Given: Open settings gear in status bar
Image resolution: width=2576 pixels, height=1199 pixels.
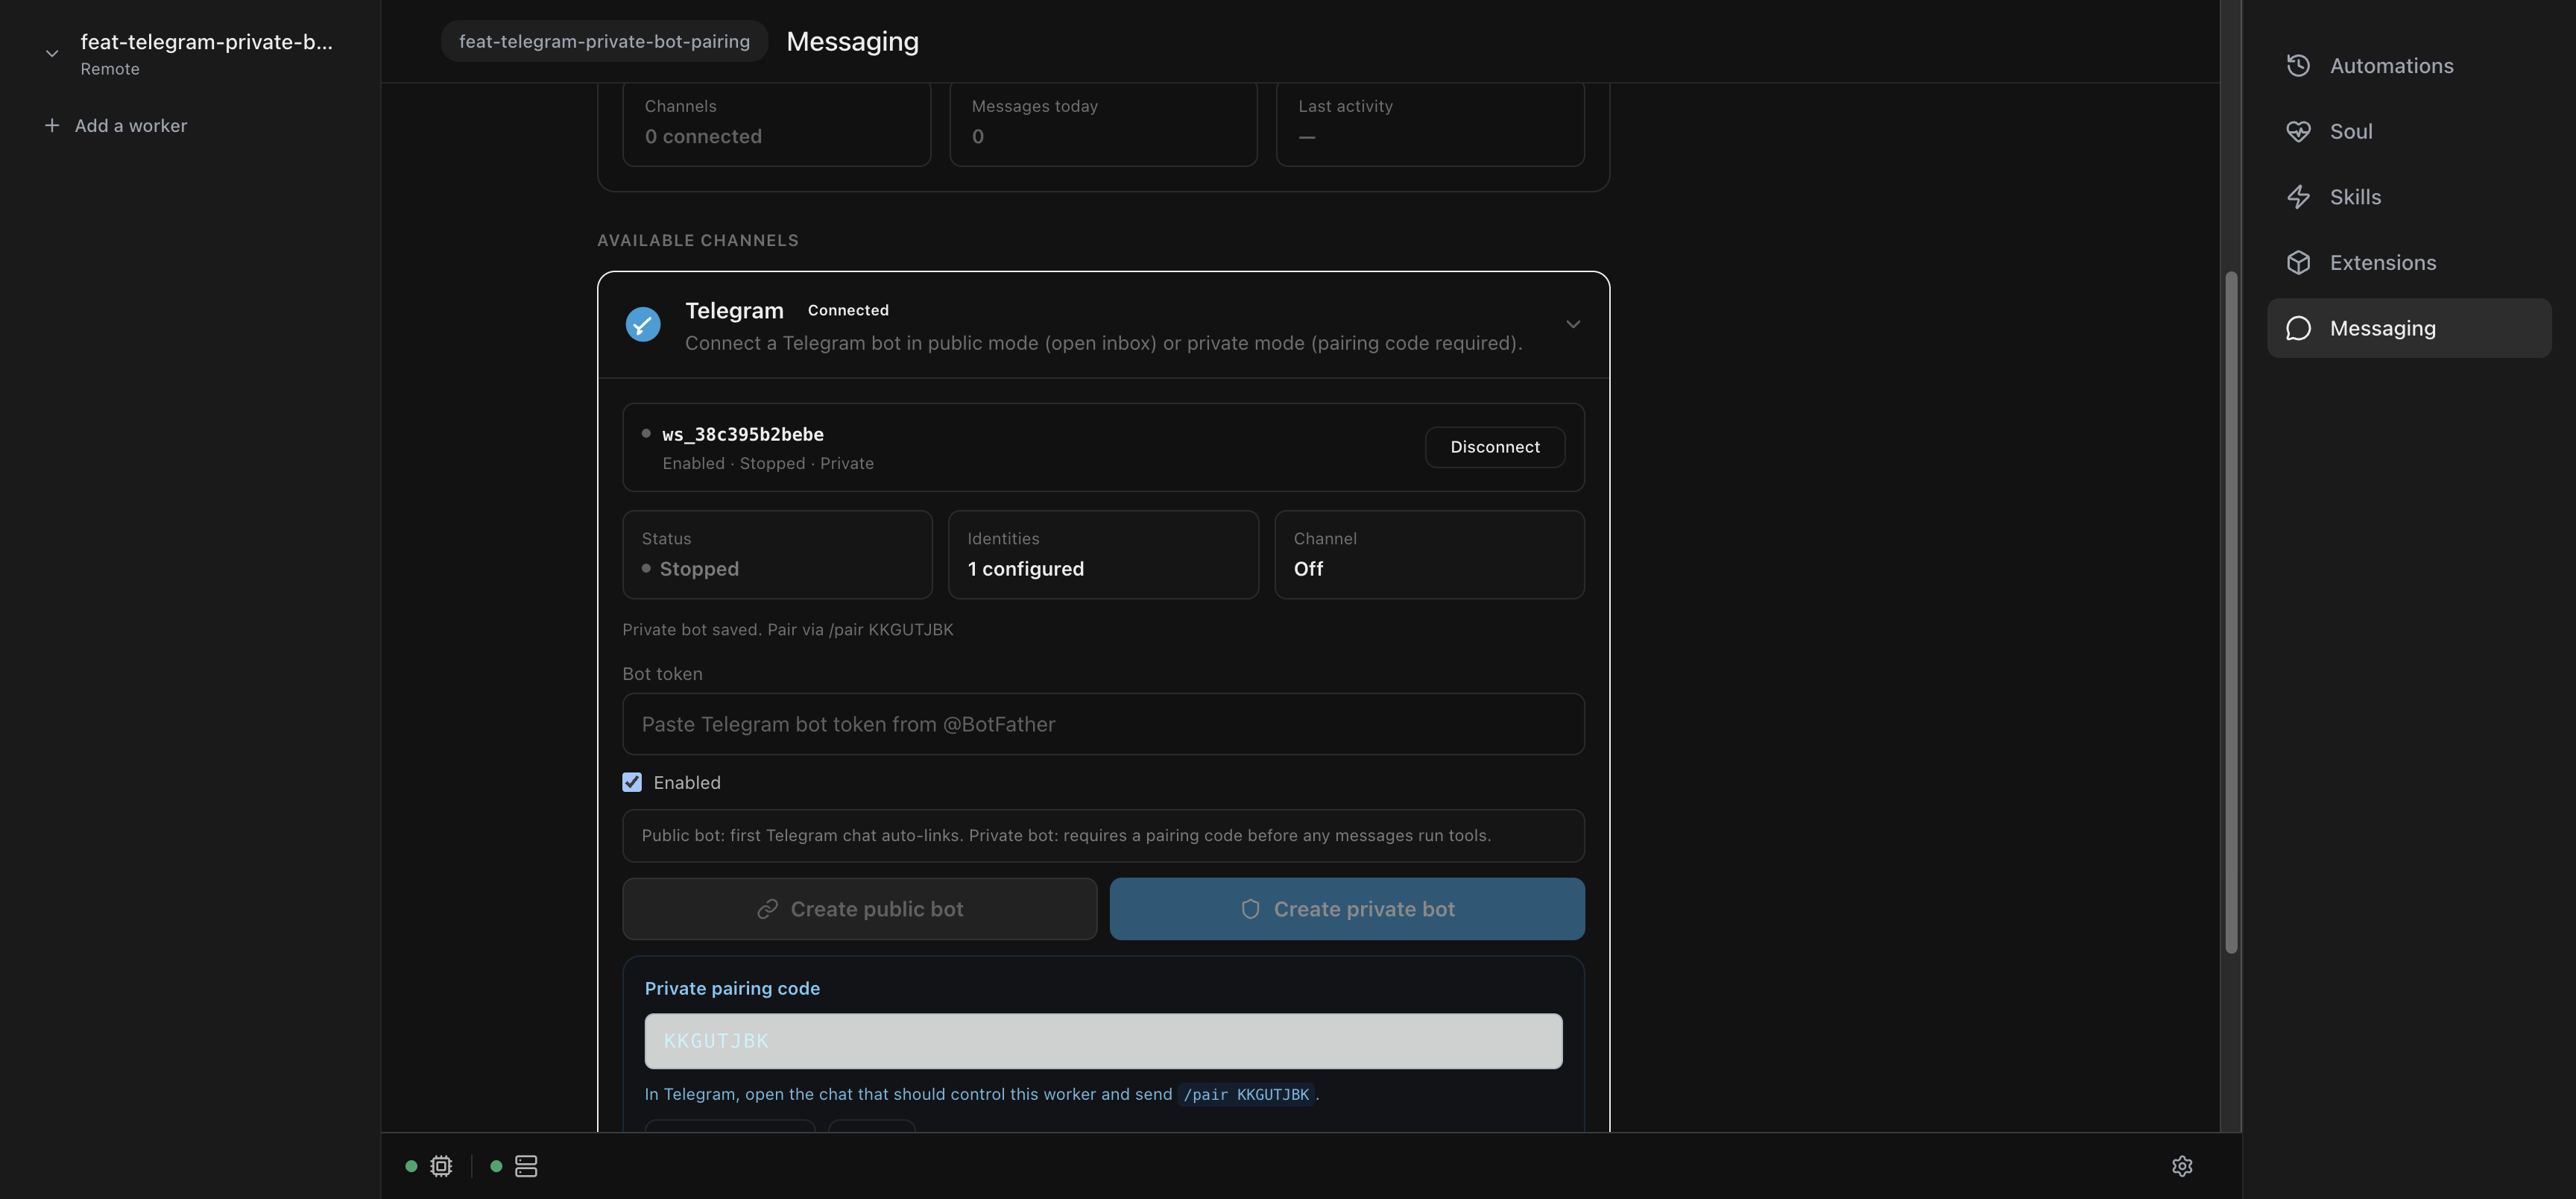Looking at the screenshot, I should click(2182, 1166).
